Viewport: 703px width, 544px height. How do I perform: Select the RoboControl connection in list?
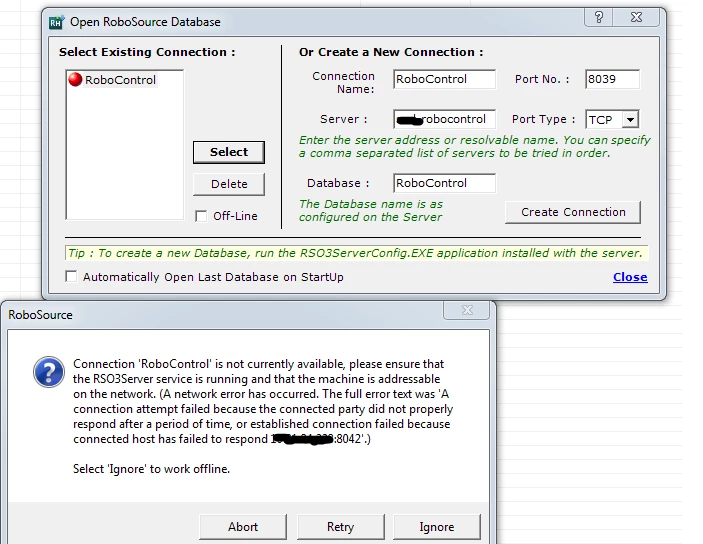[x=120, y=80]
